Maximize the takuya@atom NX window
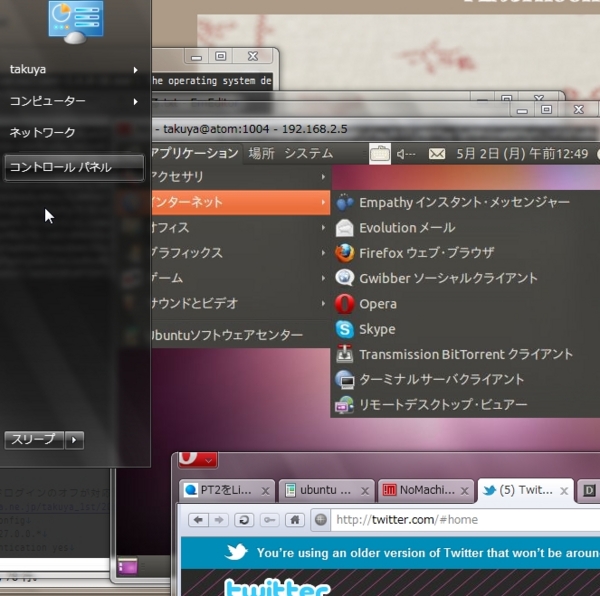The width and height of the screenshot is (600, 596). click(546, 110)
